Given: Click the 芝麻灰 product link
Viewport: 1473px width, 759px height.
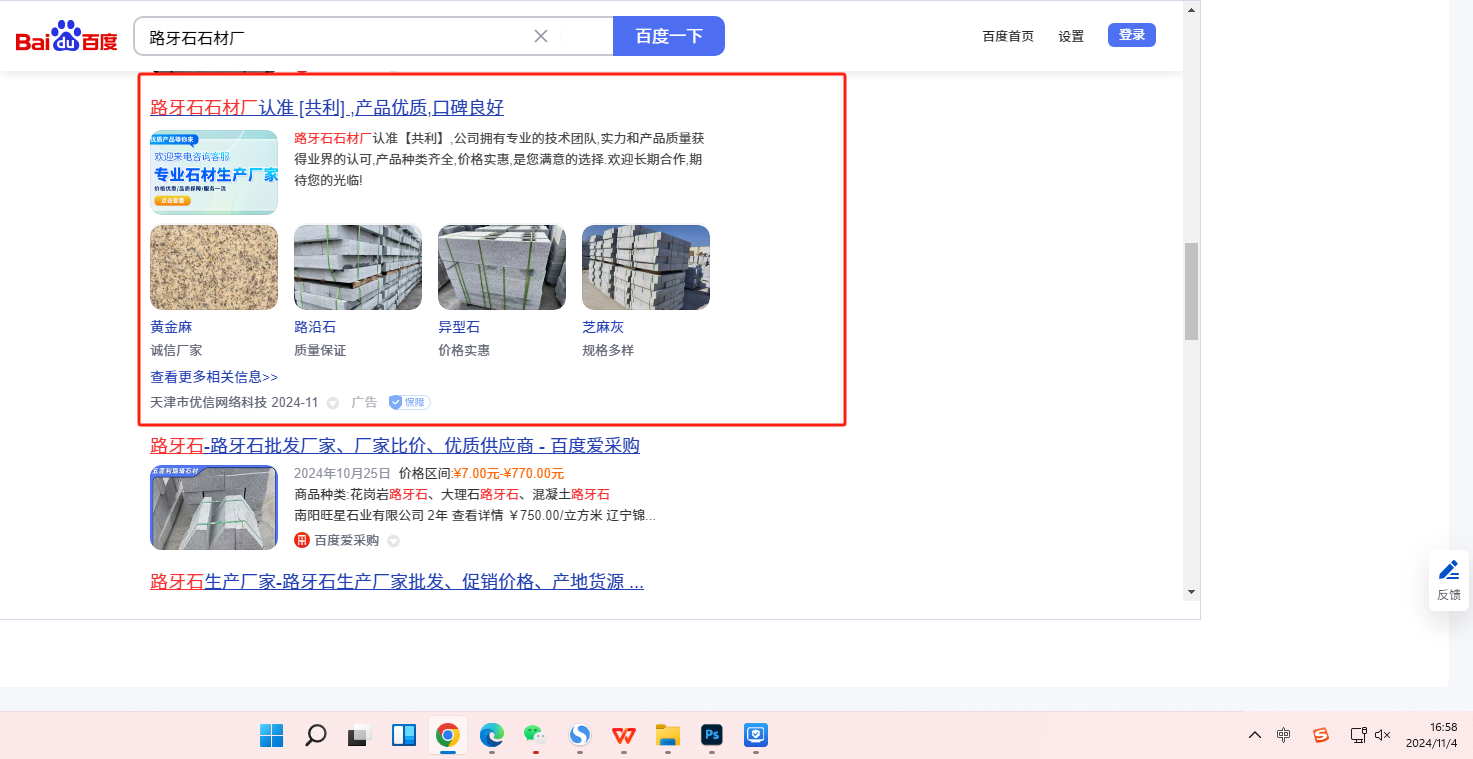Looking at the screenshot, I should pos(603,327).
